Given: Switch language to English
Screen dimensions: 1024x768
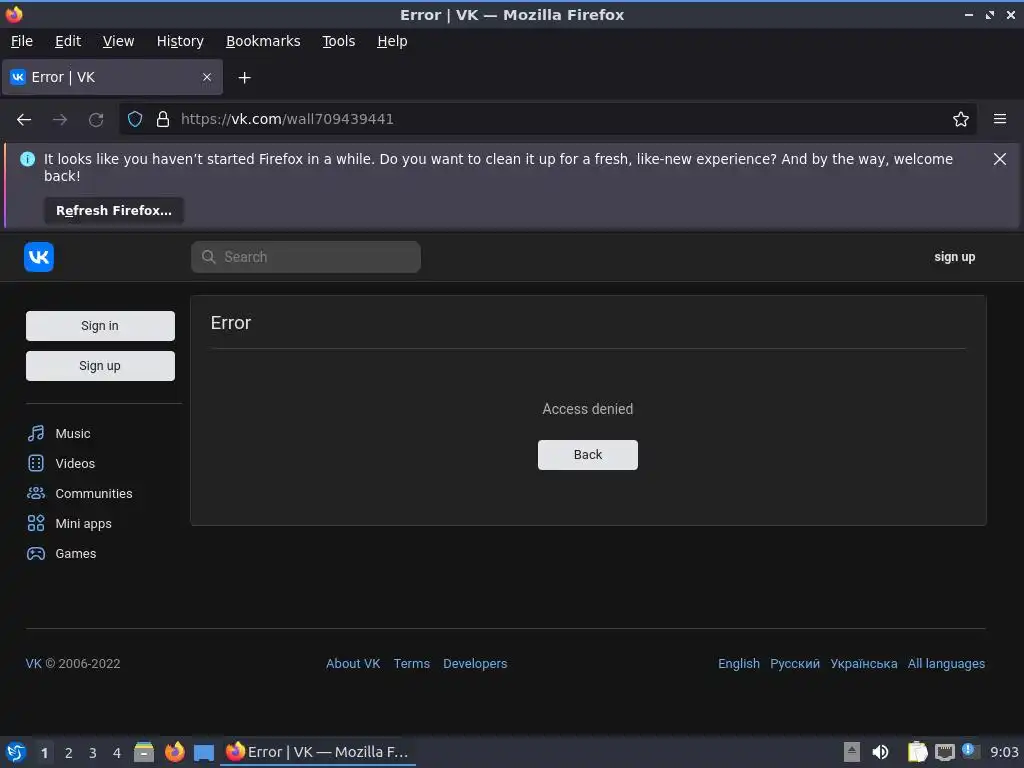Looking at the screenshot, I should [739, 664].
